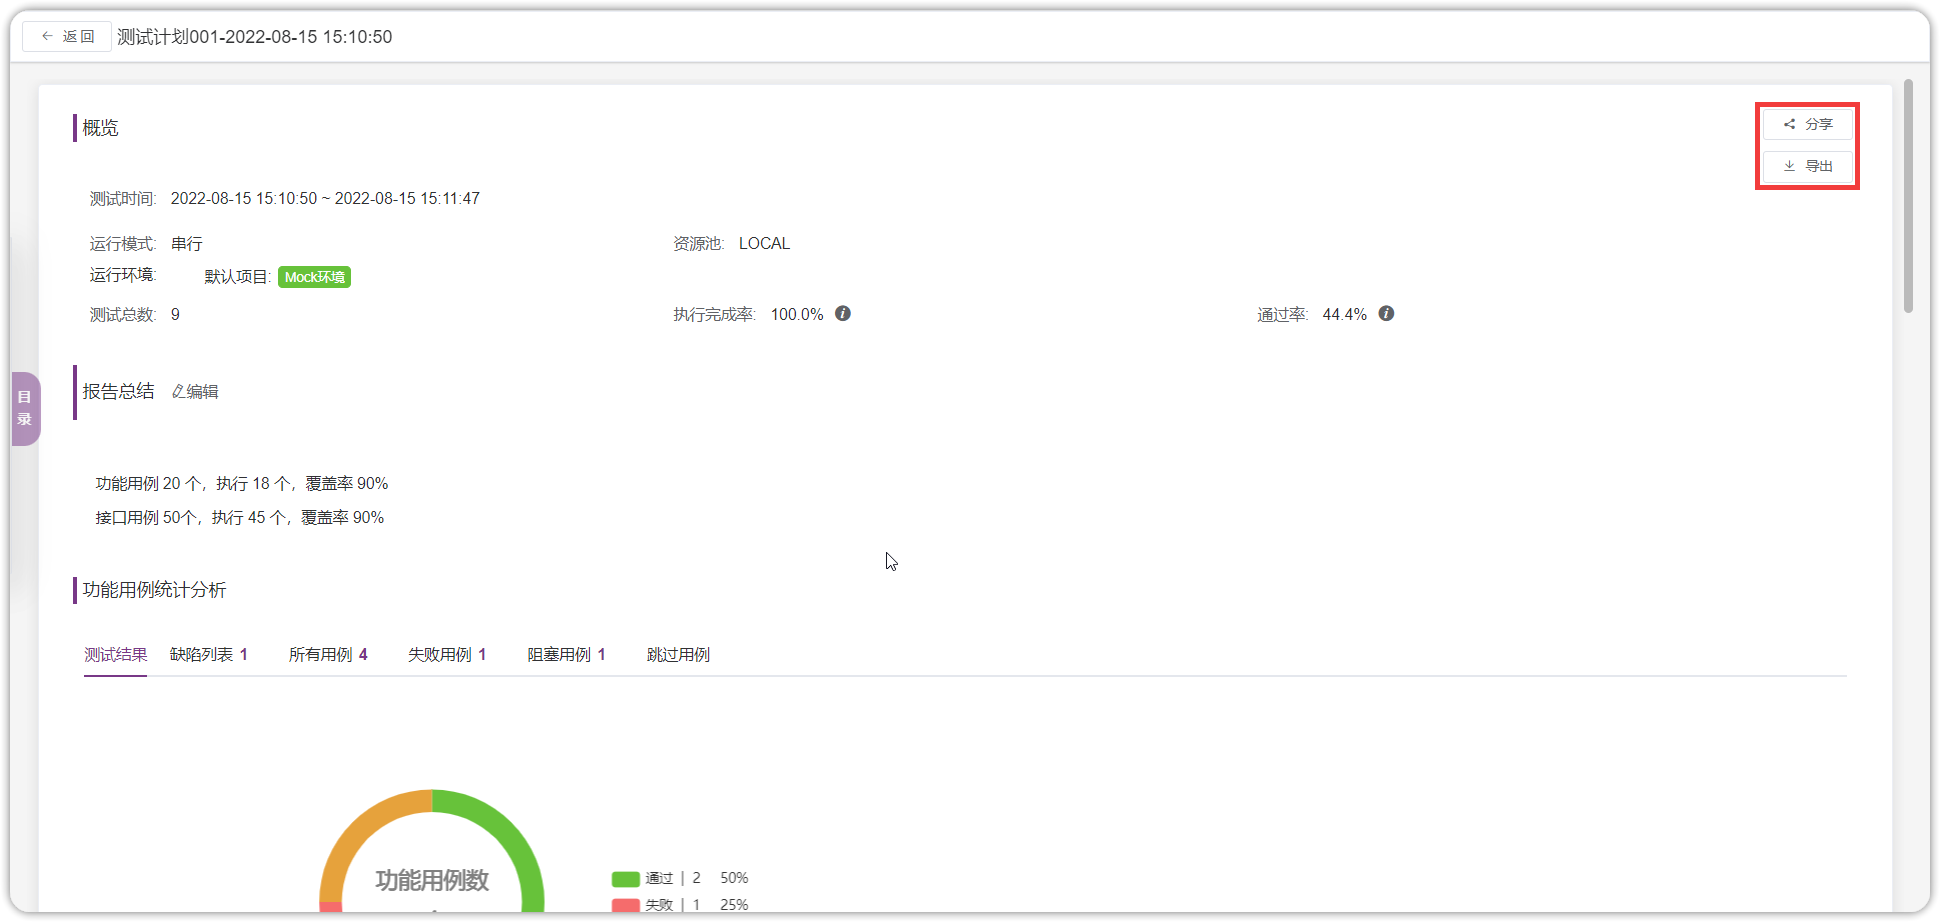Open the 目录 side panel tab
1940x922 pixels.
pyautogui.click(x=25, y=408)
